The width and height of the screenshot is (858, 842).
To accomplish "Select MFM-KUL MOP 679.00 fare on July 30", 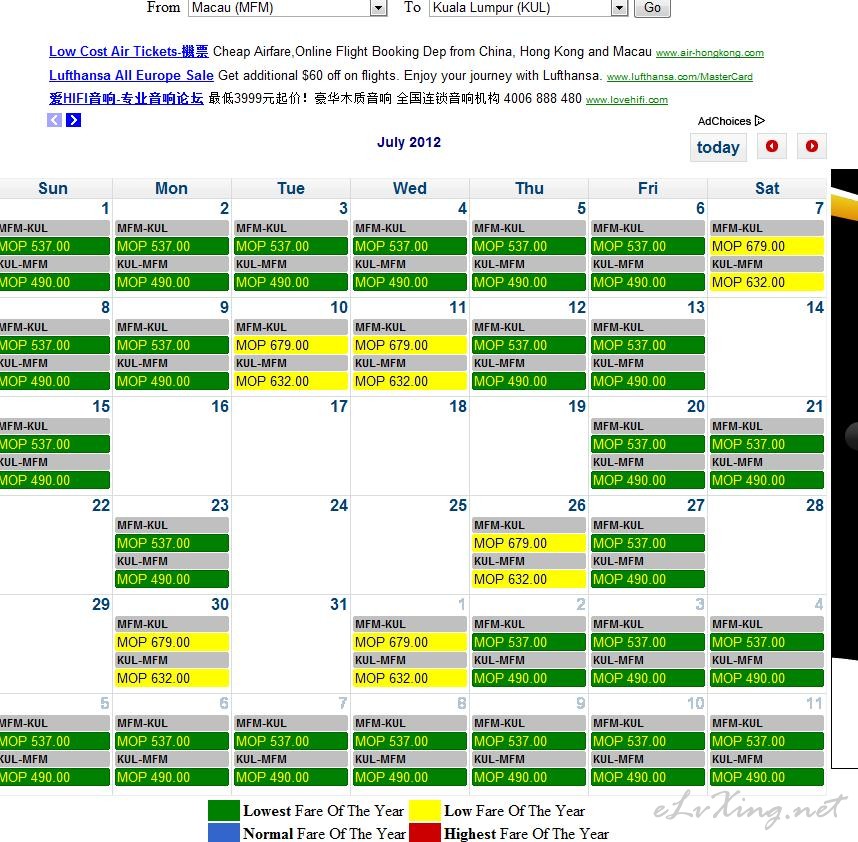I will coord(172,642).
